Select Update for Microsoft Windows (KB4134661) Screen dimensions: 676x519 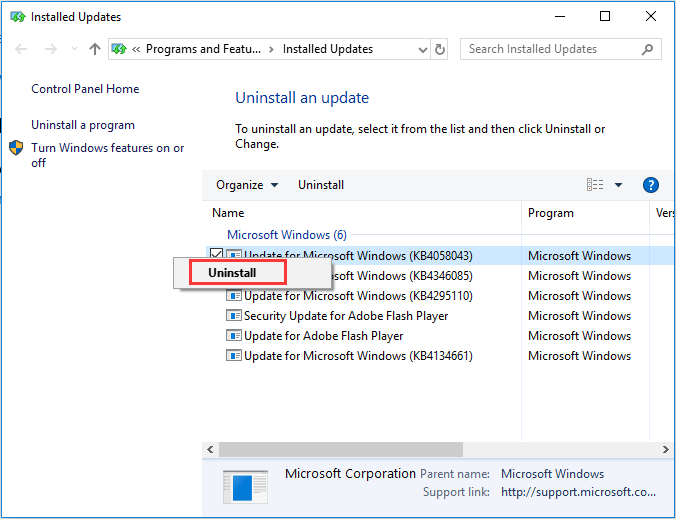pyautogui.click(x=358, y=356)
